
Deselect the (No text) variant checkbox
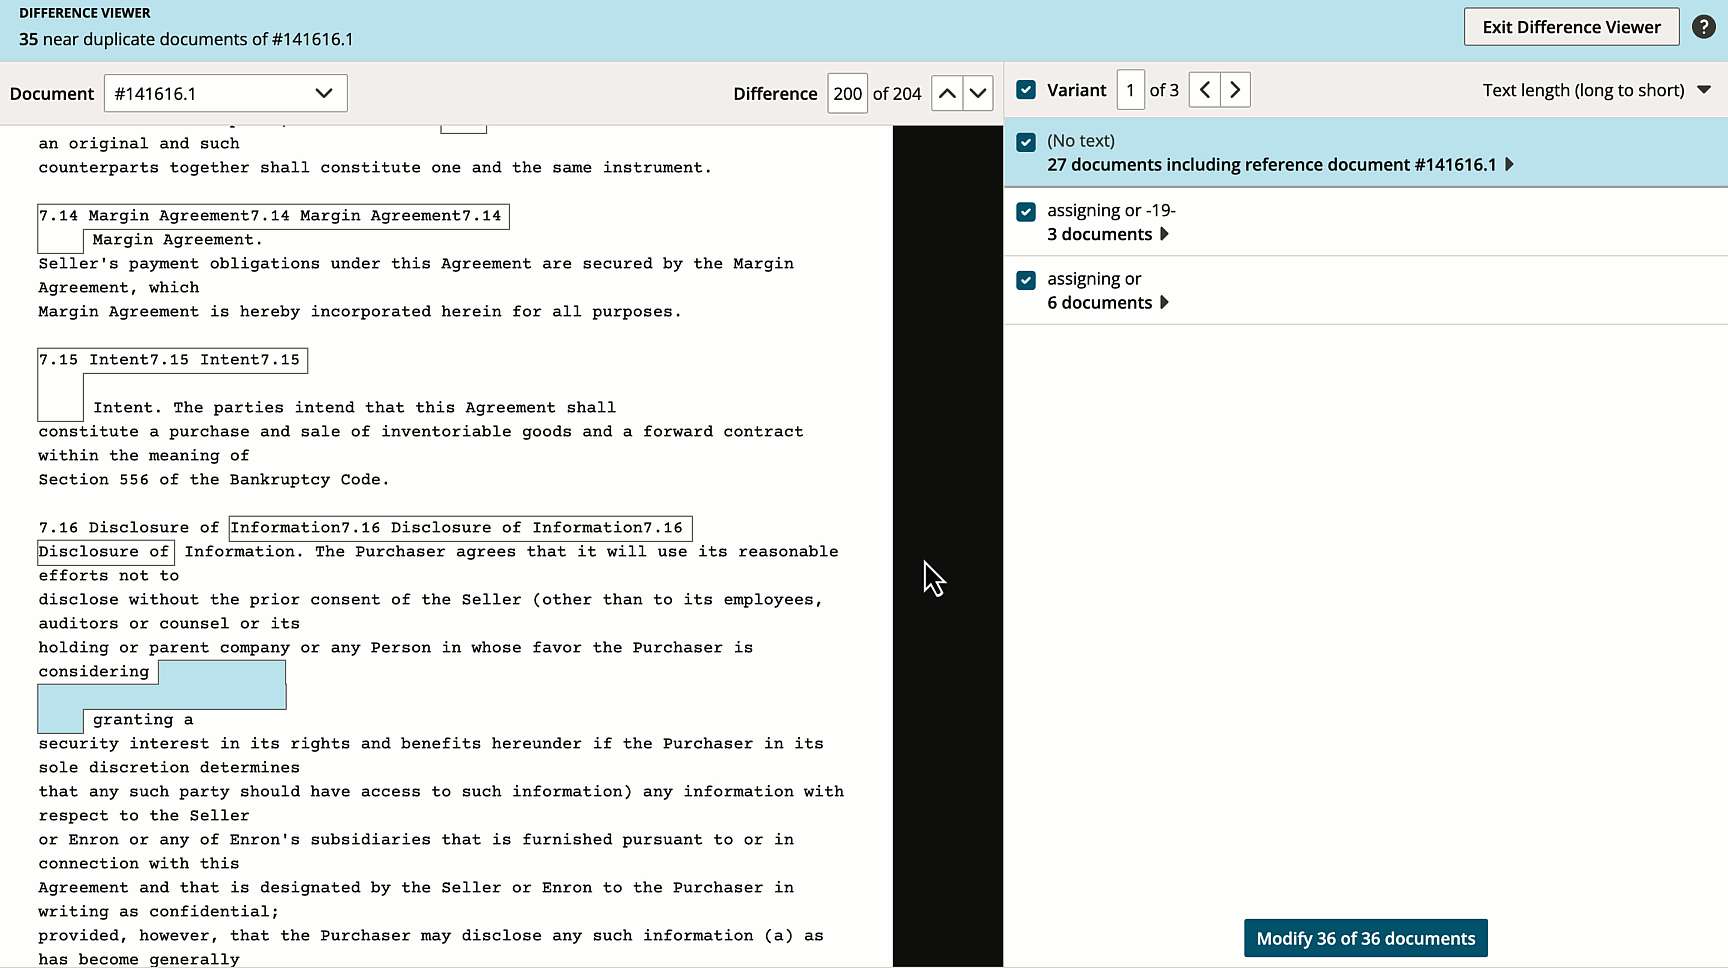pyautogui.click(x=1026, y=142)
